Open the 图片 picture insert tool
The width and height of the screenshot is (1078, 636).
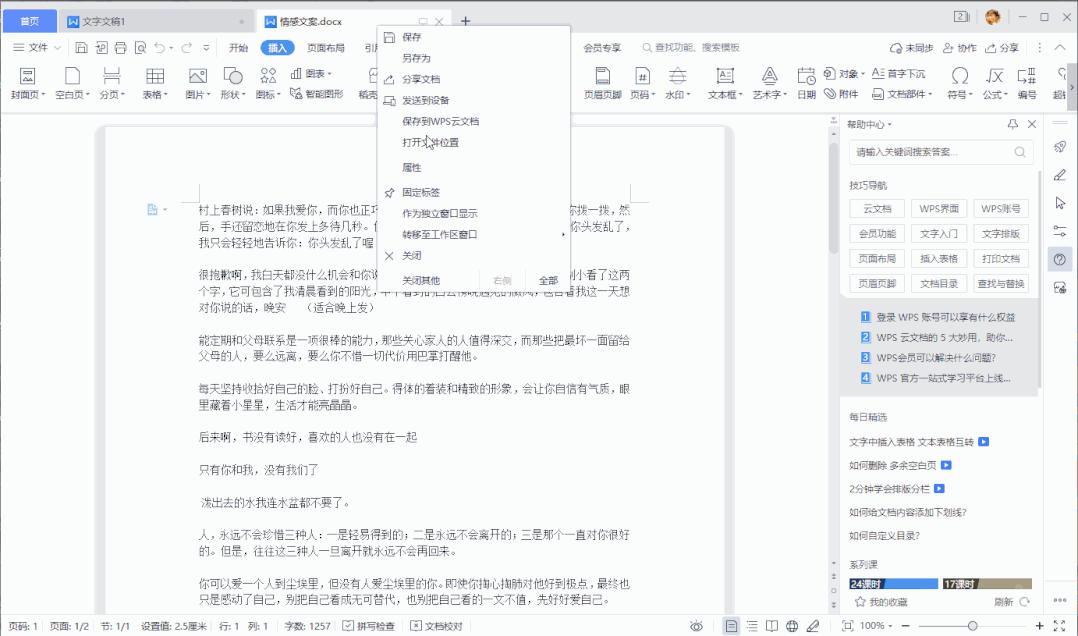pyautogui.click(x=197, y=85)
